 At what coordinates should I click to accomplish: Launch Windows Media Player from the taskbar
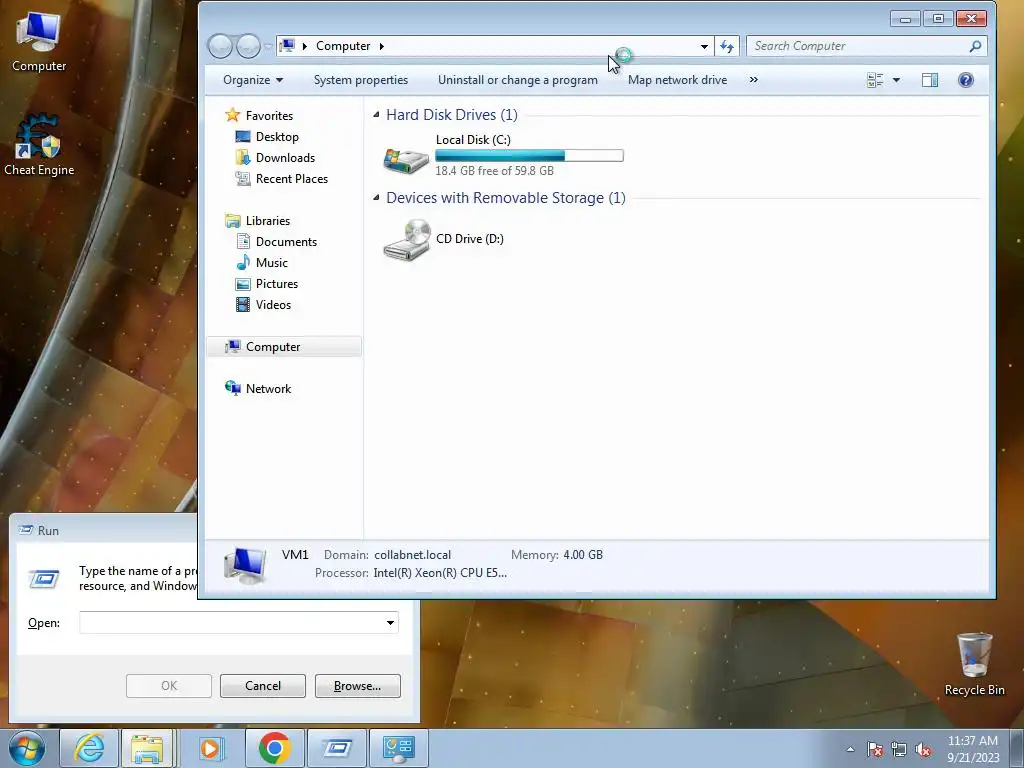coord(210,748)
